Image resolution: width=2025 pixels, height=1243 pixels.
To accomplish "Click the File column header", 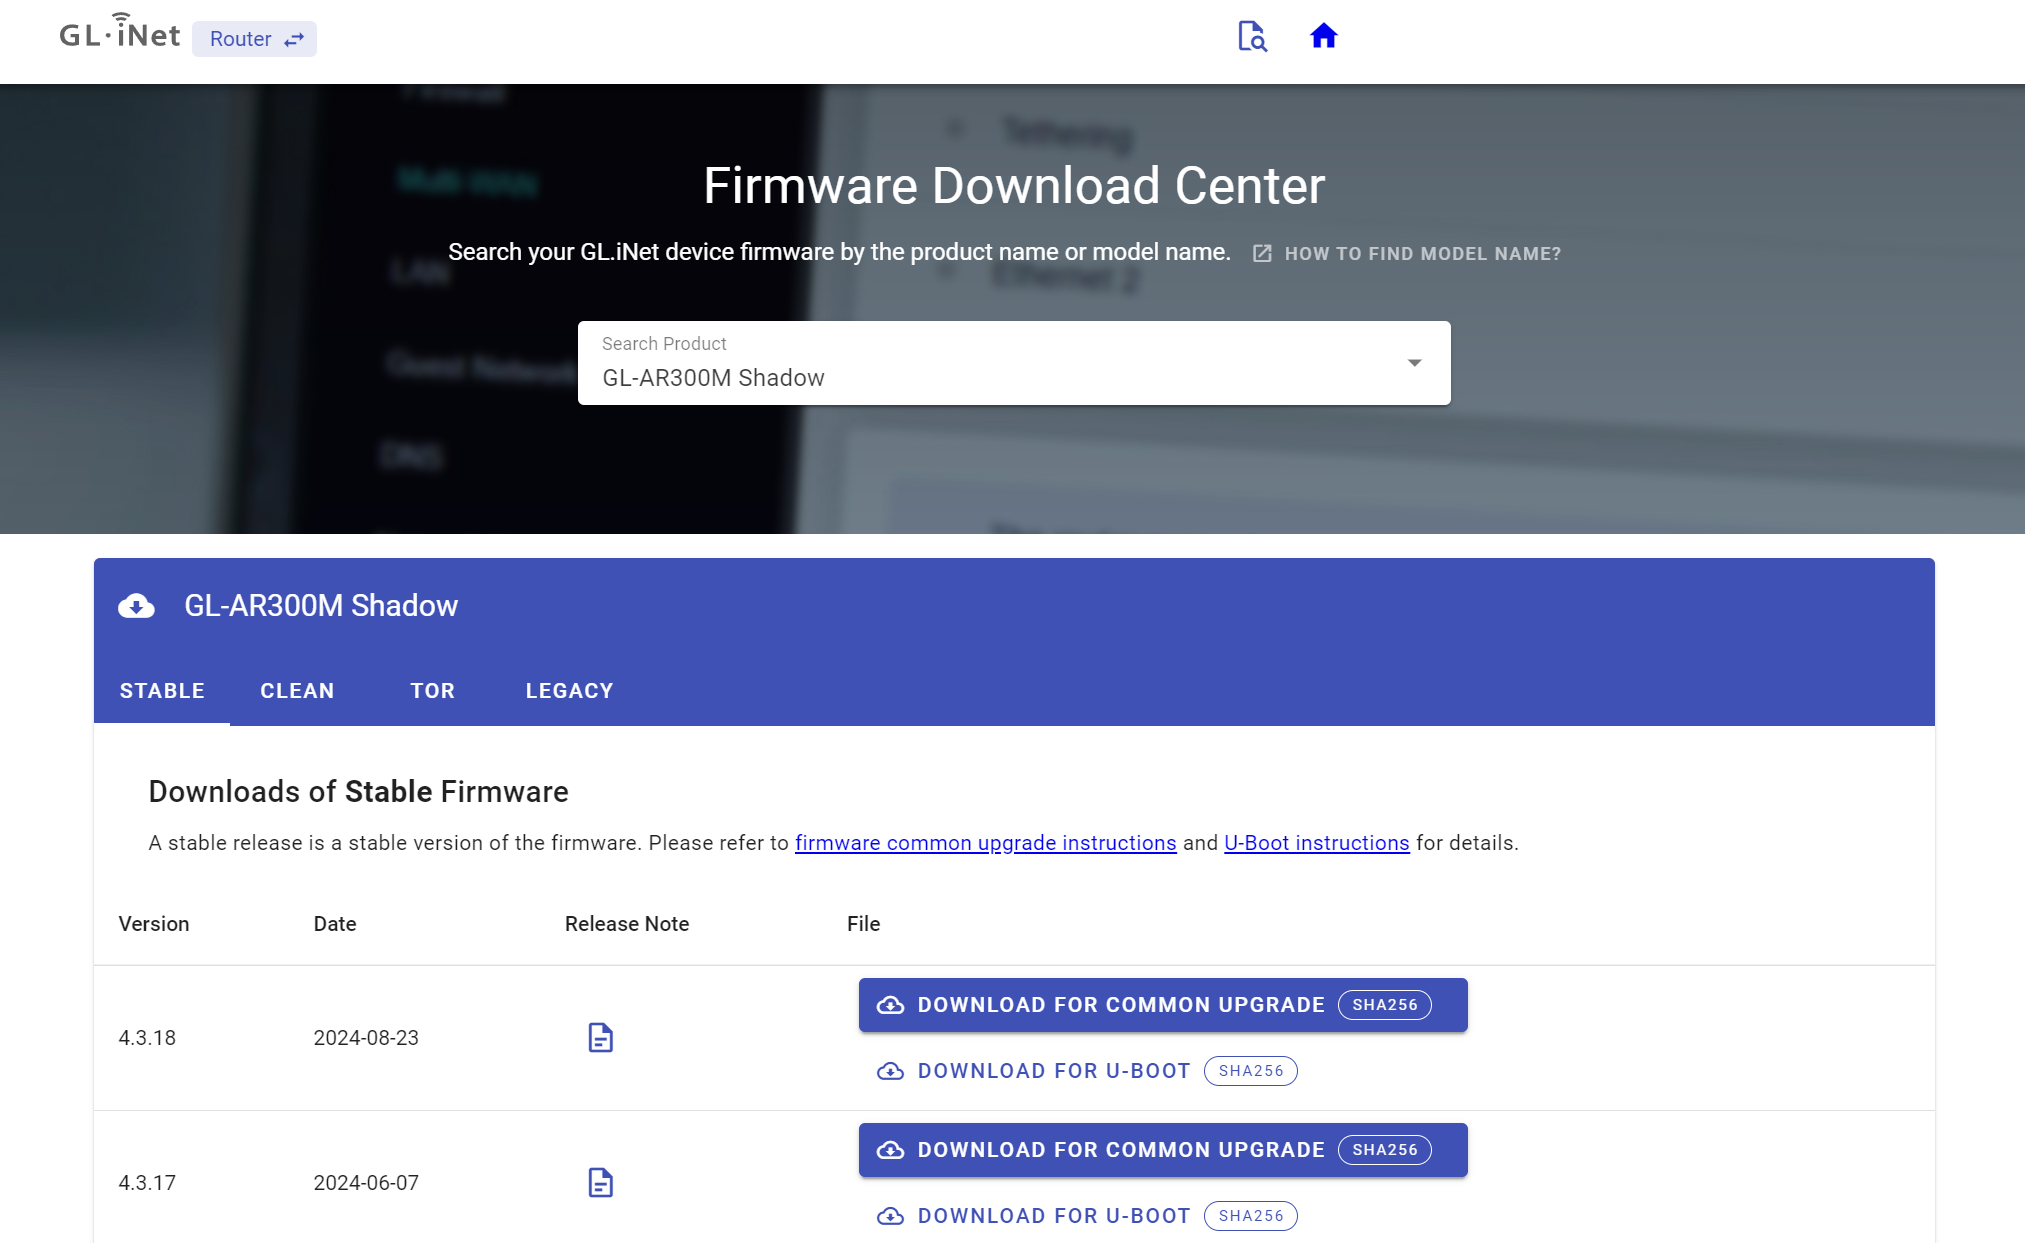I will click(863, 924).
